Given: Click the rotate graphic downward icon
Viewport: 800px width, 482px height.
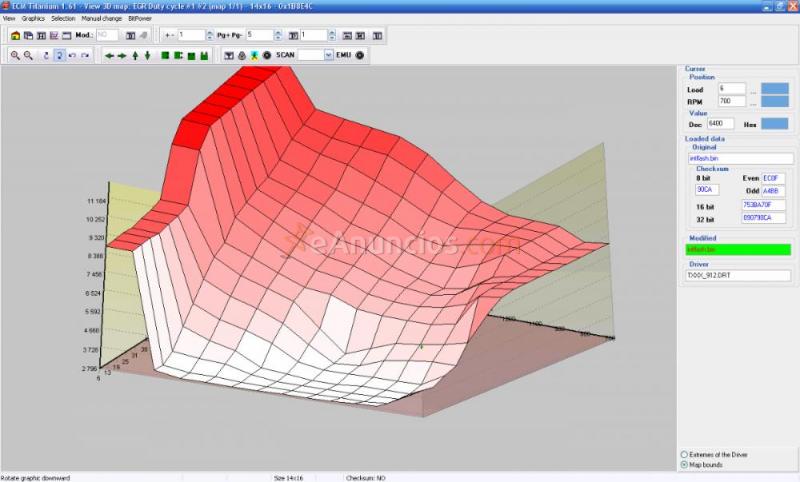Looking at the screenshot, I should 59,55.
